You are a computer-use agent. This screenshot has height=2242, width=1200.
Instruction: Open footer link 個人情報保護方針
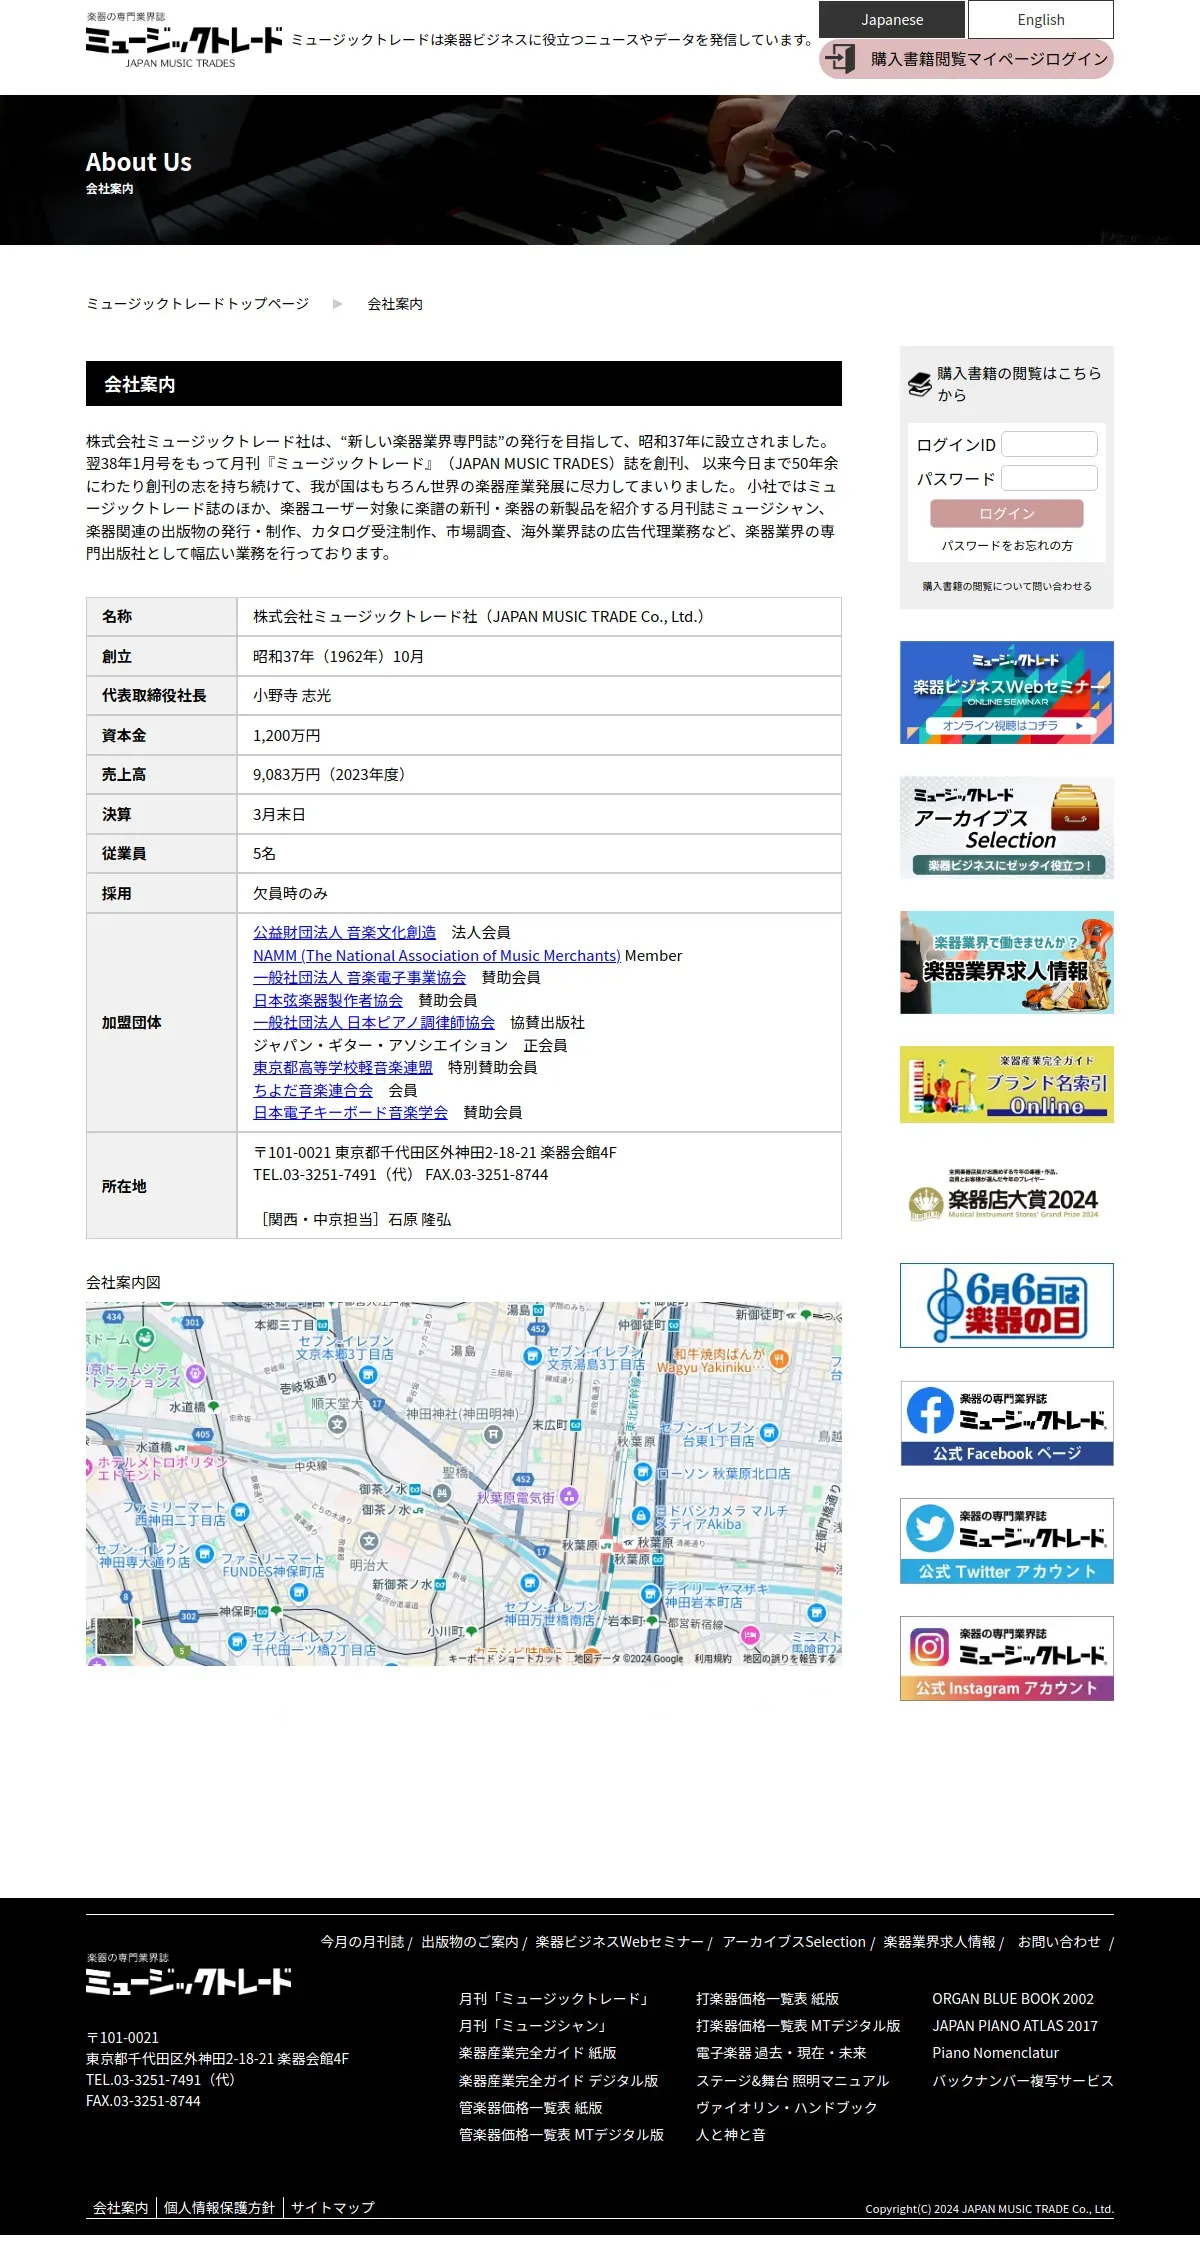coord(219,2207)
